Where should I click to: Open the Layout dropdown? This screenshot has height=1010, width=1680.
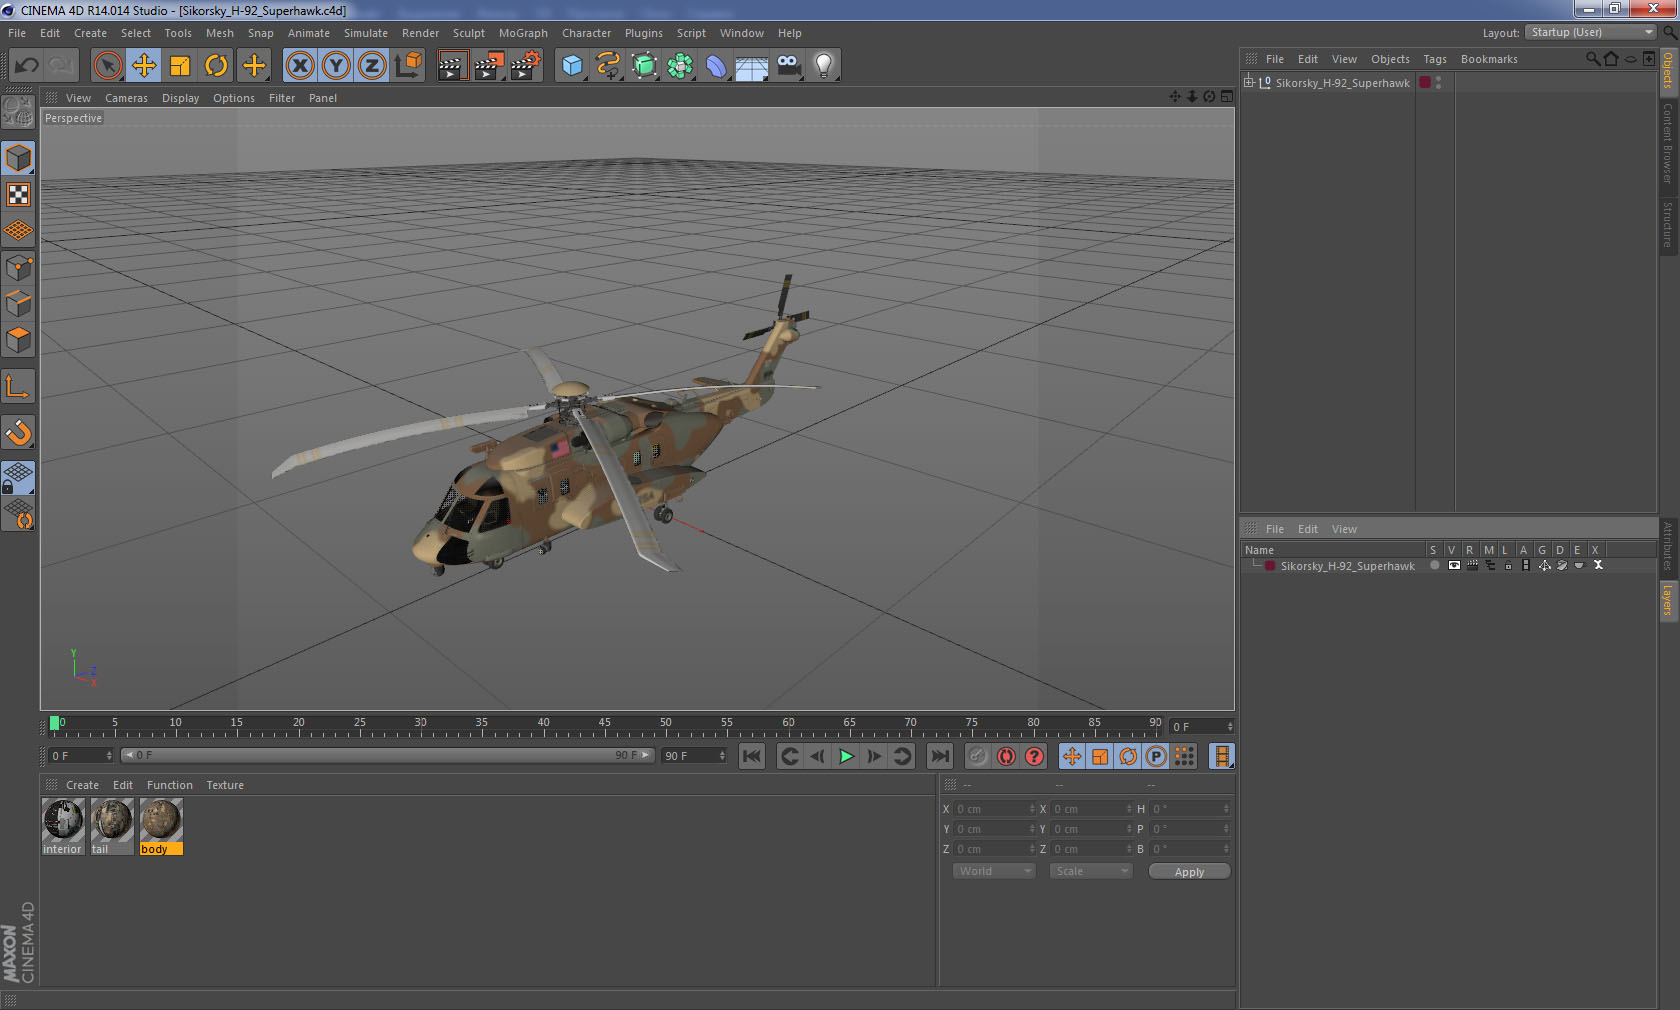pos(1591,32)
